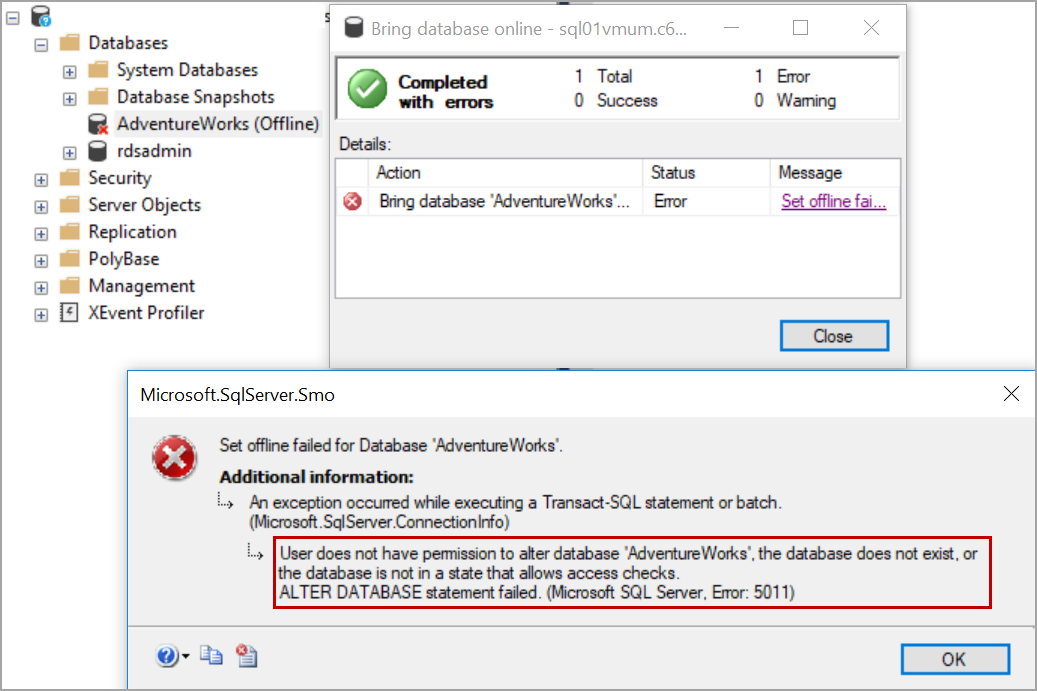
Task: Click the help question mark icon
Action: (x=167, y=656)
